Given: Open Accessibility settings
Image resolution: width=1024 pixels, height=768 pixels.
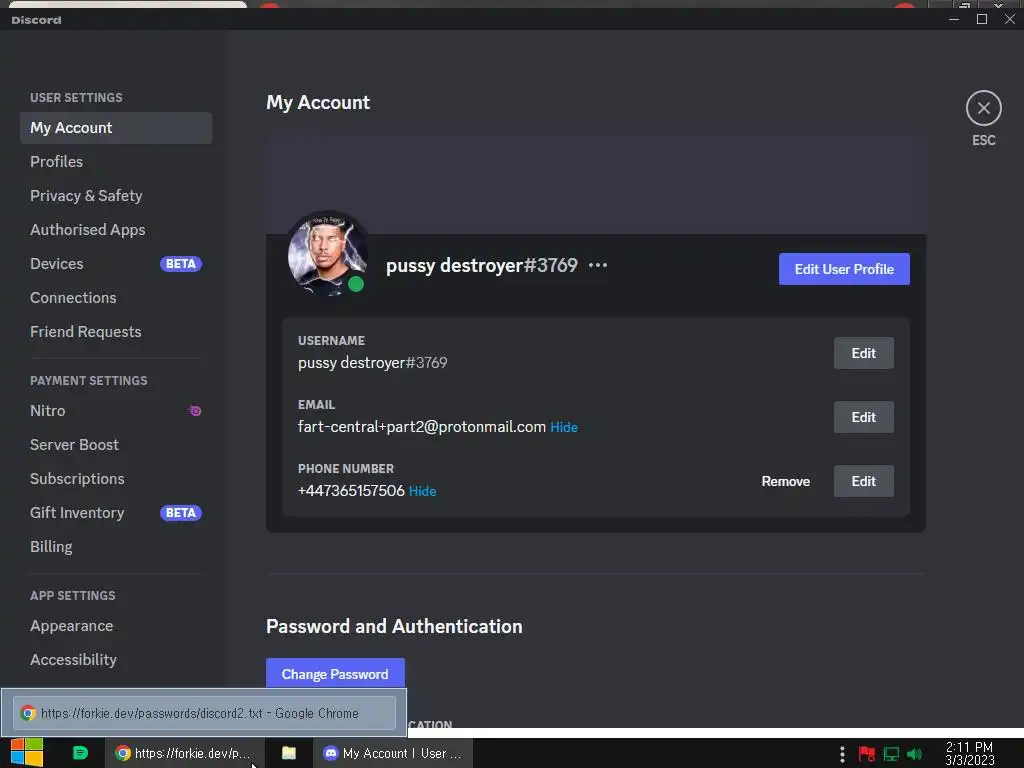Looking at the screenshot, I should (x=116, y=660).
